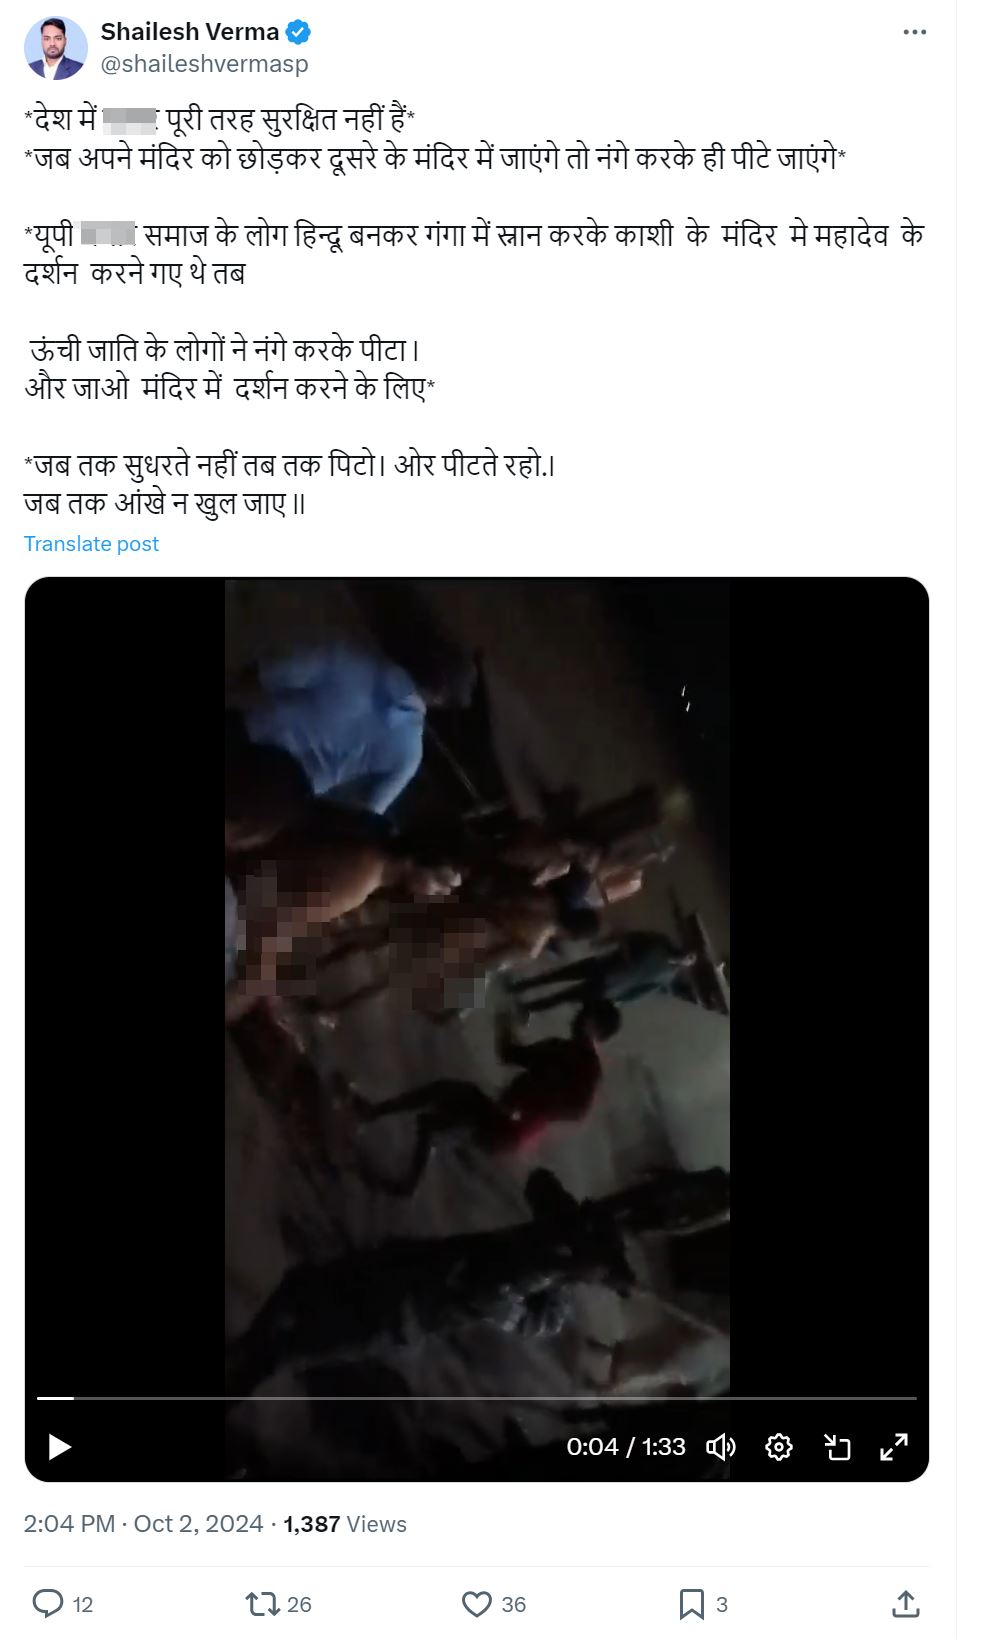View the 1,387 Views analytics
This screenshot has height=1639, width=984.
(x=345, y=1524)
